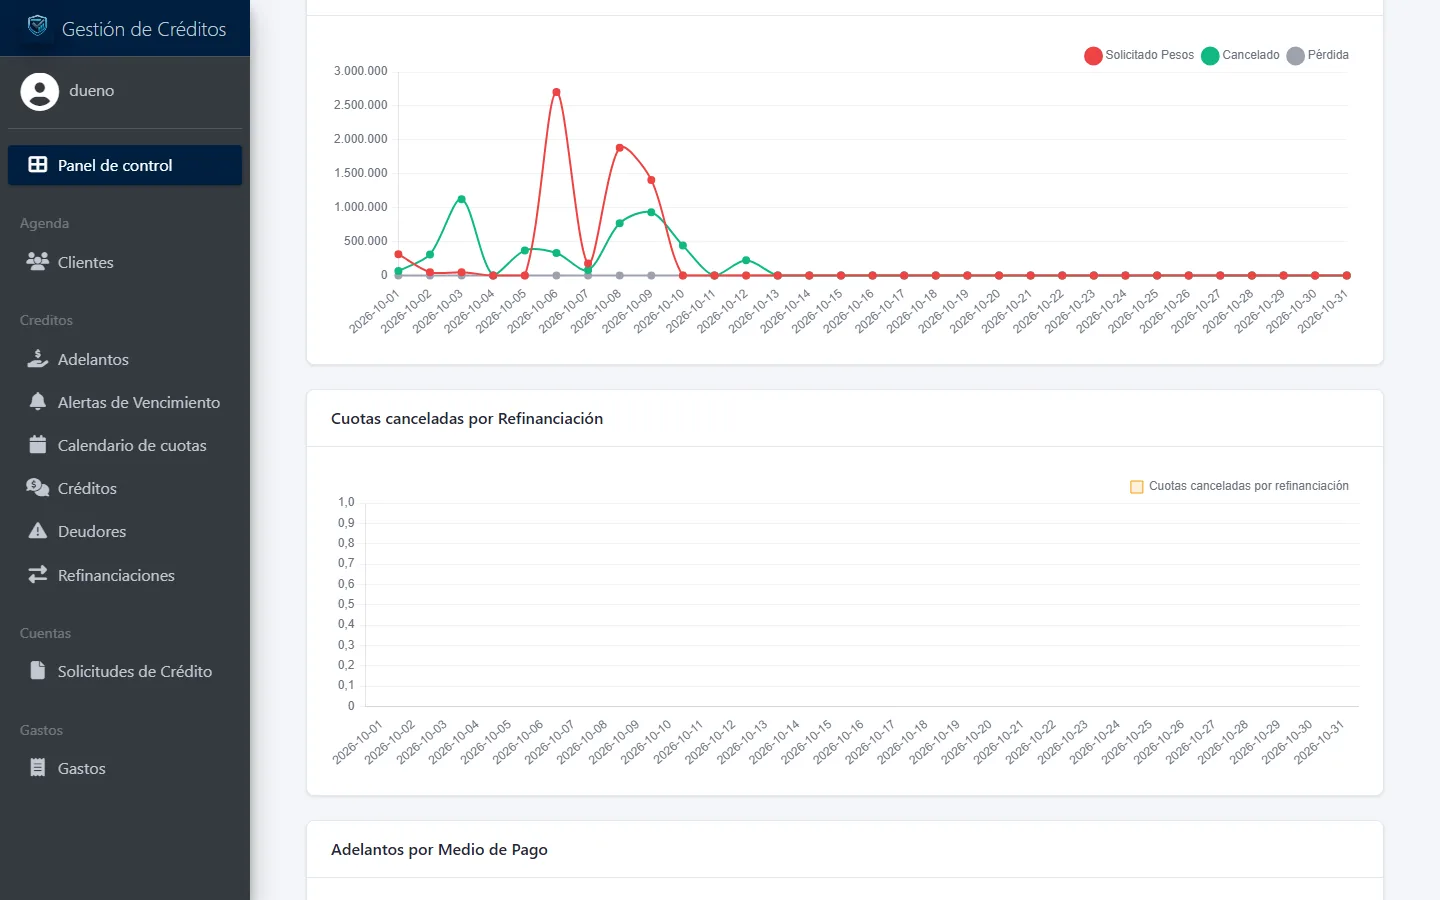1440x900 pixels.
Task: Click Cuotas canceladas por Refinanciación heading
Action: coord(467,419)
